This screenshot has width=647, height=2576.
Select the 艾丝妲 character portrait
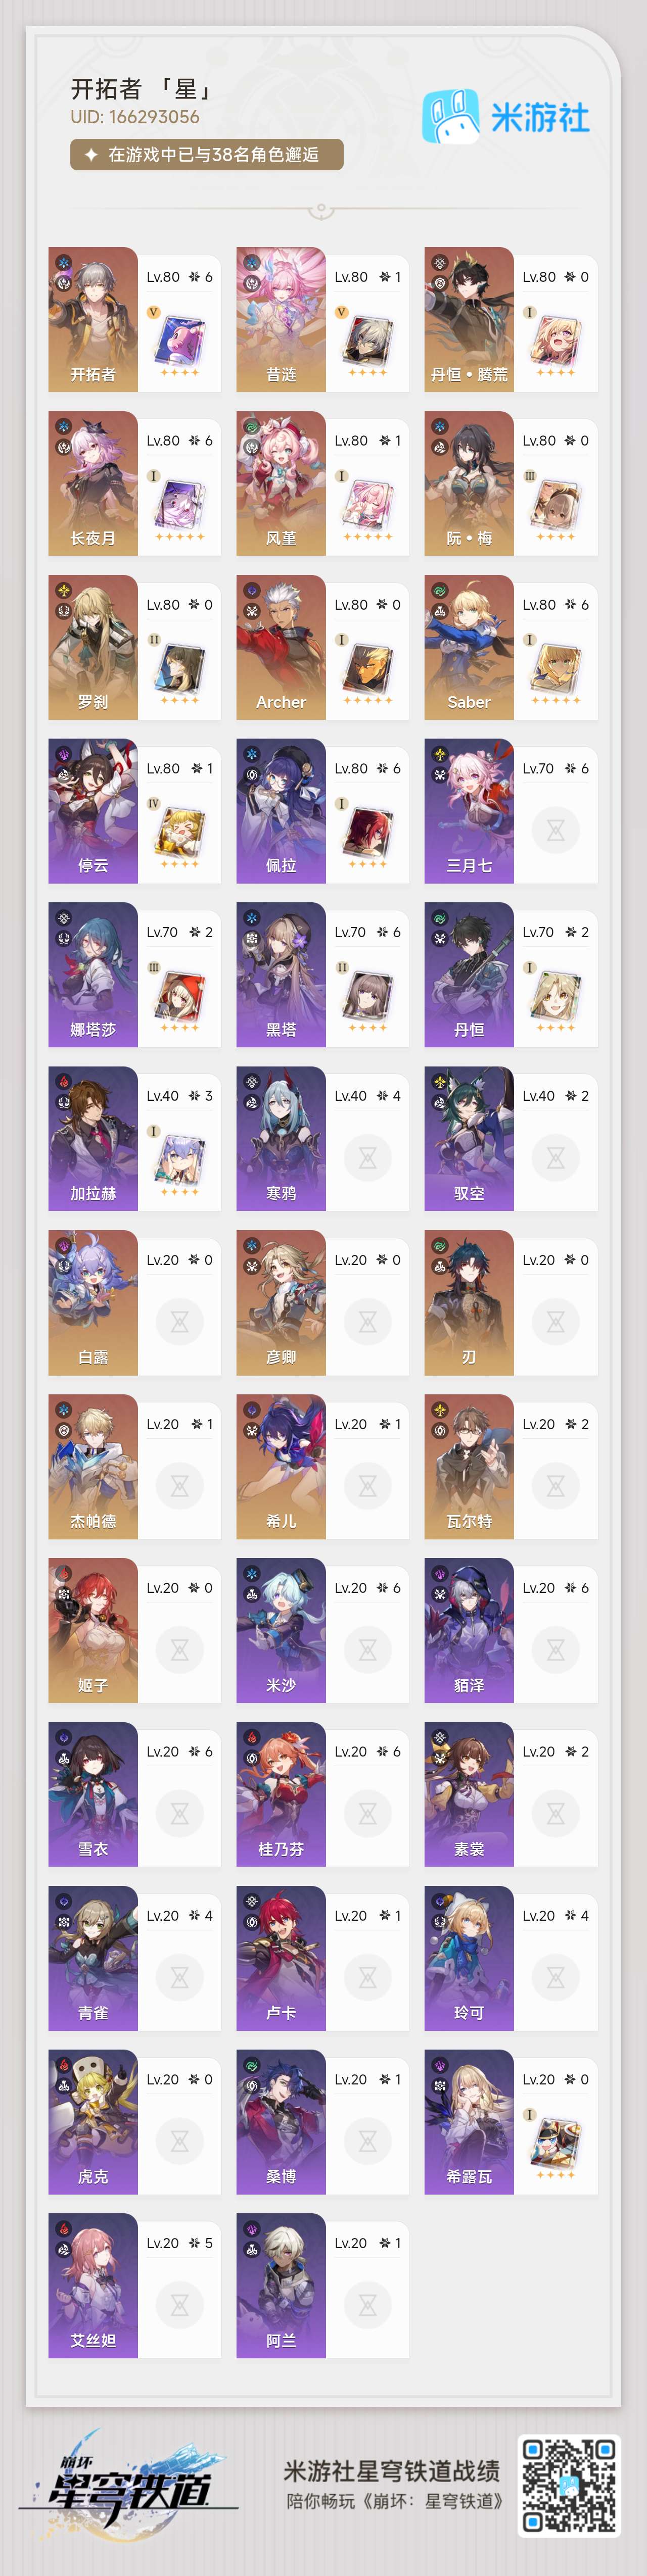93,2285
